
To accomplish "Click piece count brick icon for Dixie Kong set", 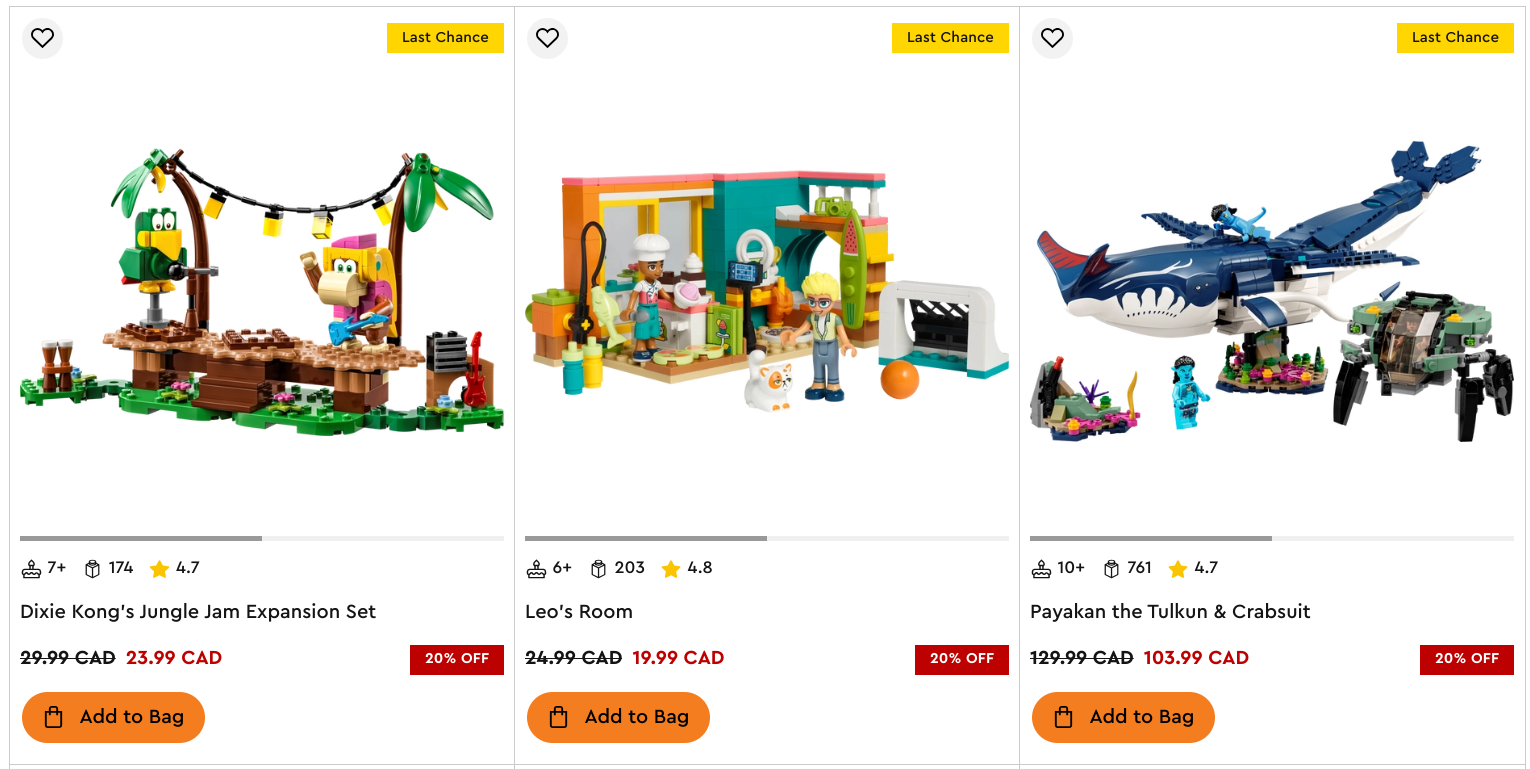I will tap(93, 569).
